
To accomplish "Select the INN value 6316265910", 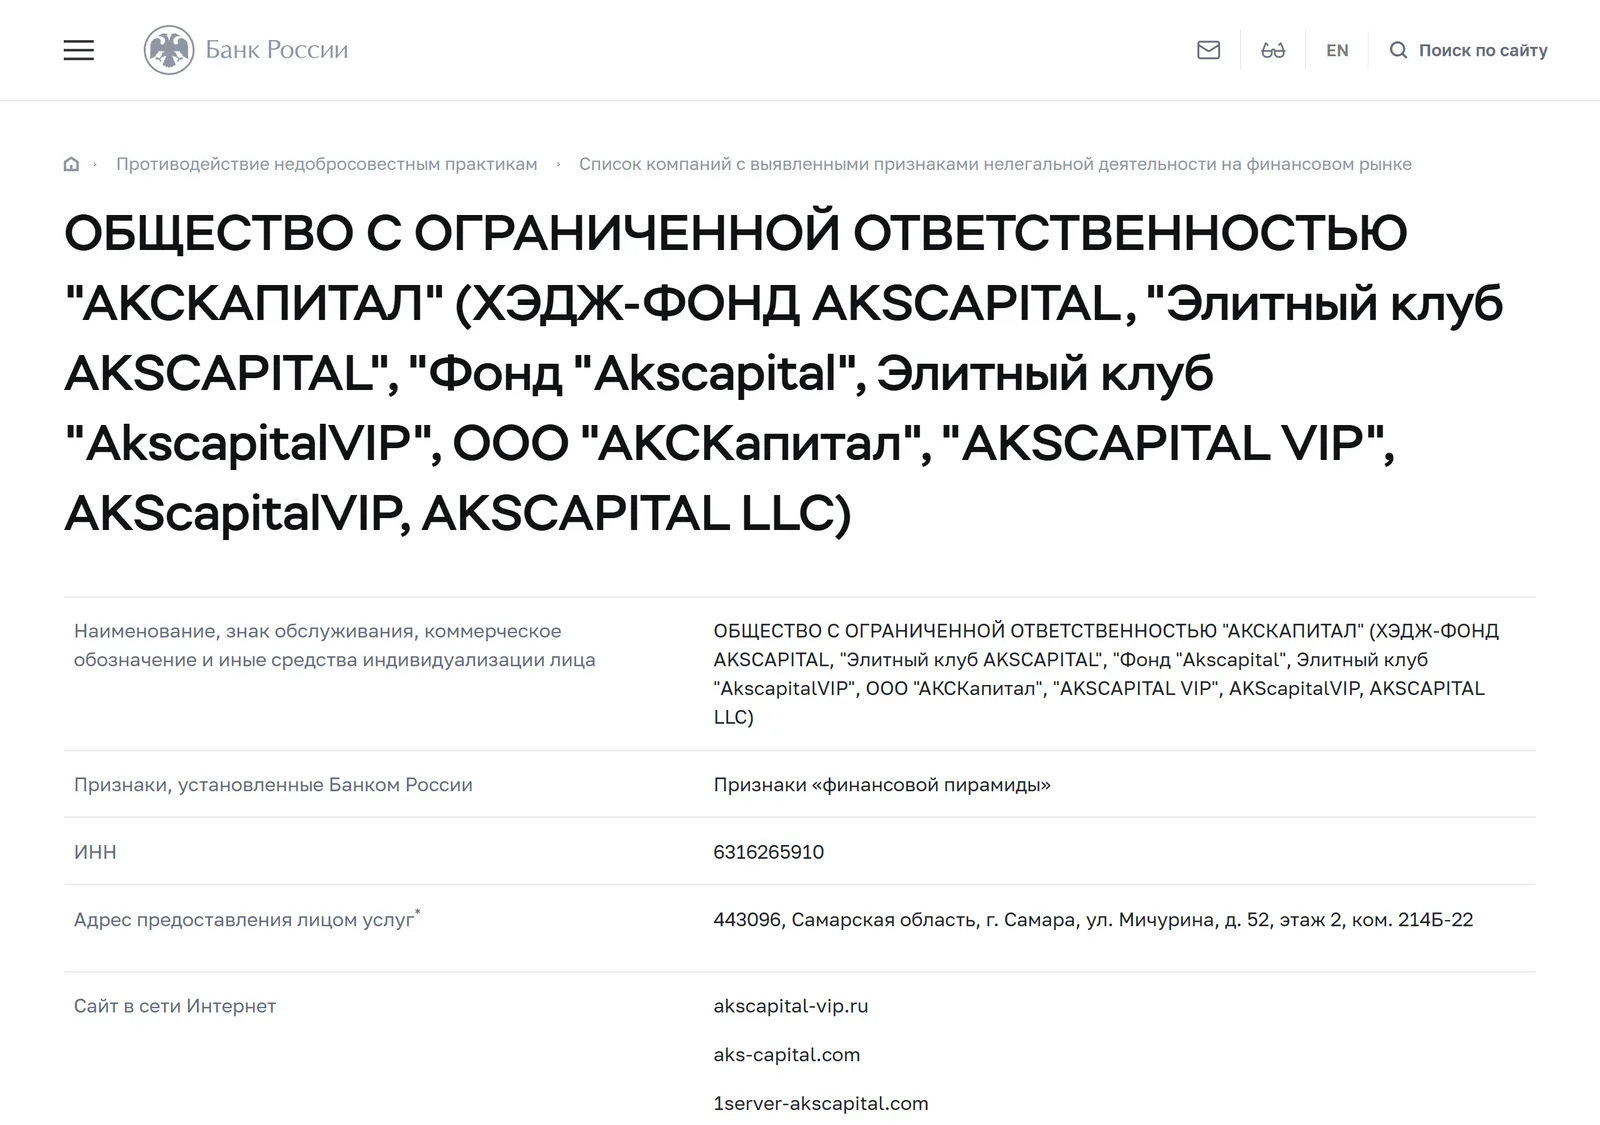I will tap(769, 852).
